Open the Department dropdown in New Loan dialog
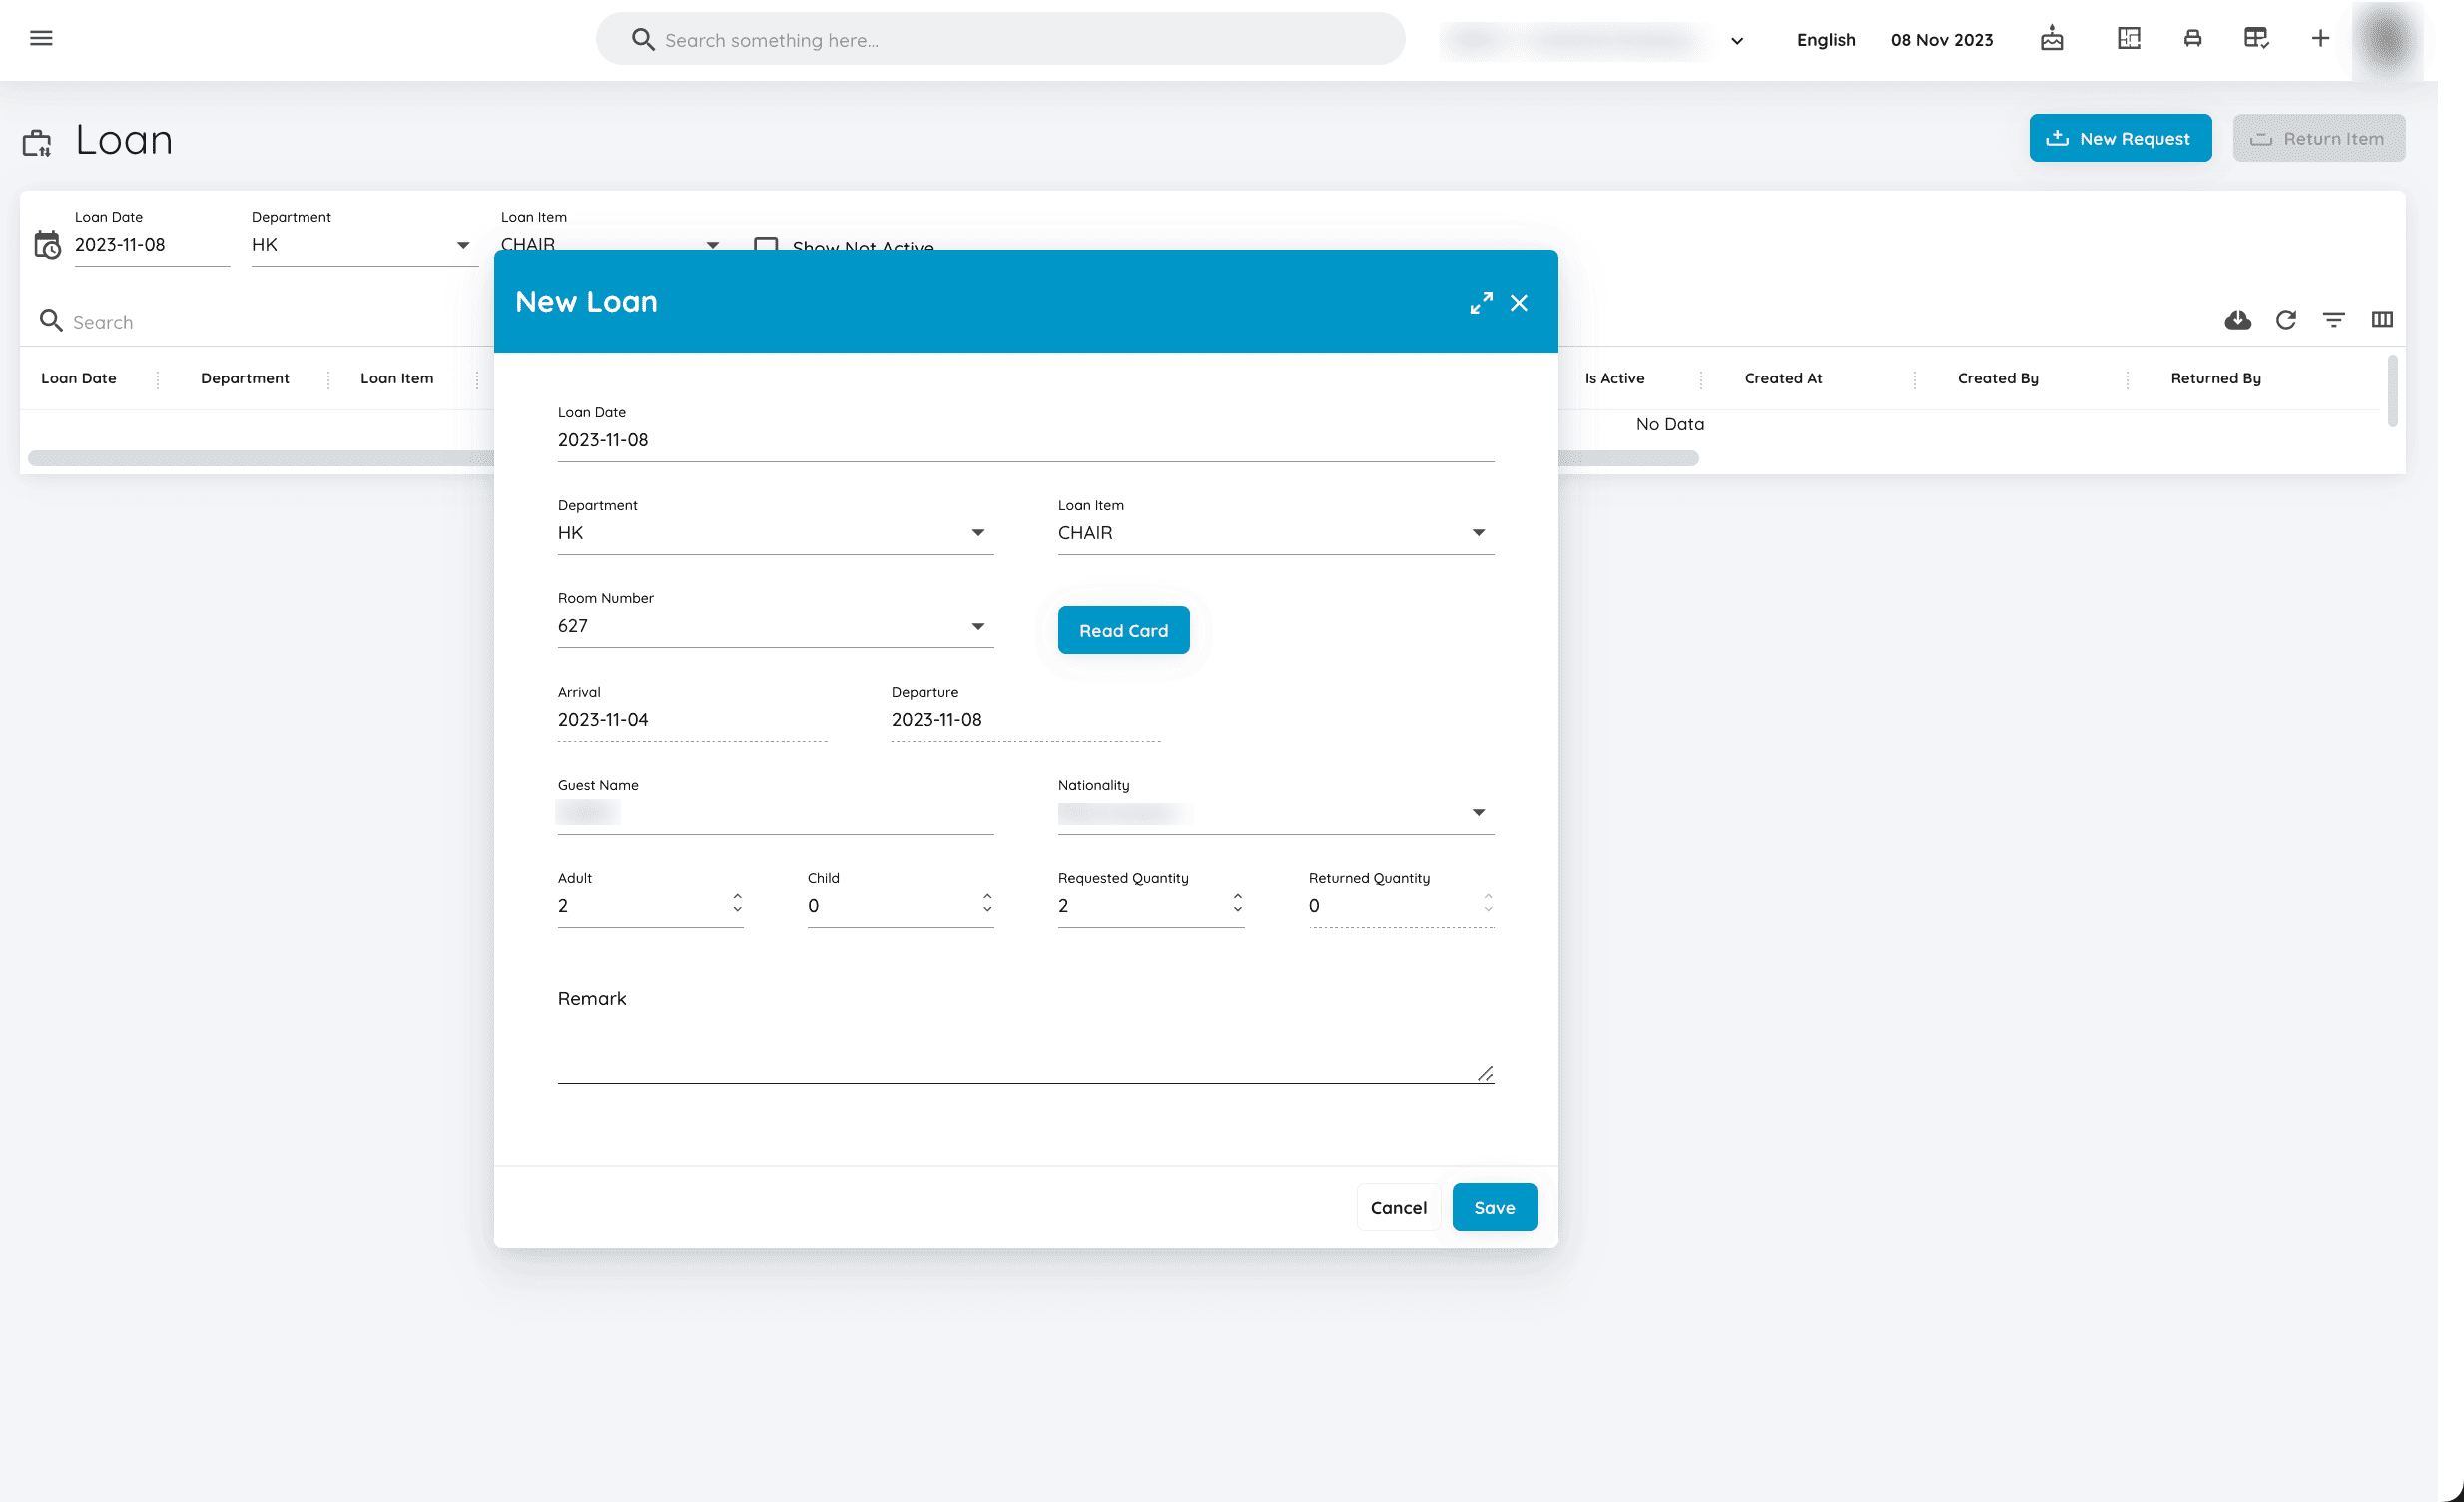The height and width of the screenshot is (1502, 2464). (x=775, y=533)
